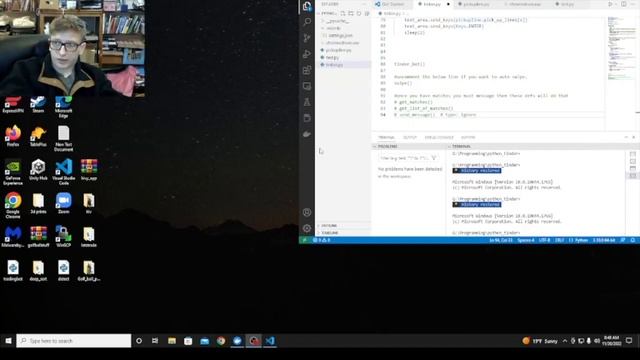Image resolution: width=640 pixels, height=360 pixels.
Task: Open the Explorer view in the activity bar
Action: click(x=307, y=6)
